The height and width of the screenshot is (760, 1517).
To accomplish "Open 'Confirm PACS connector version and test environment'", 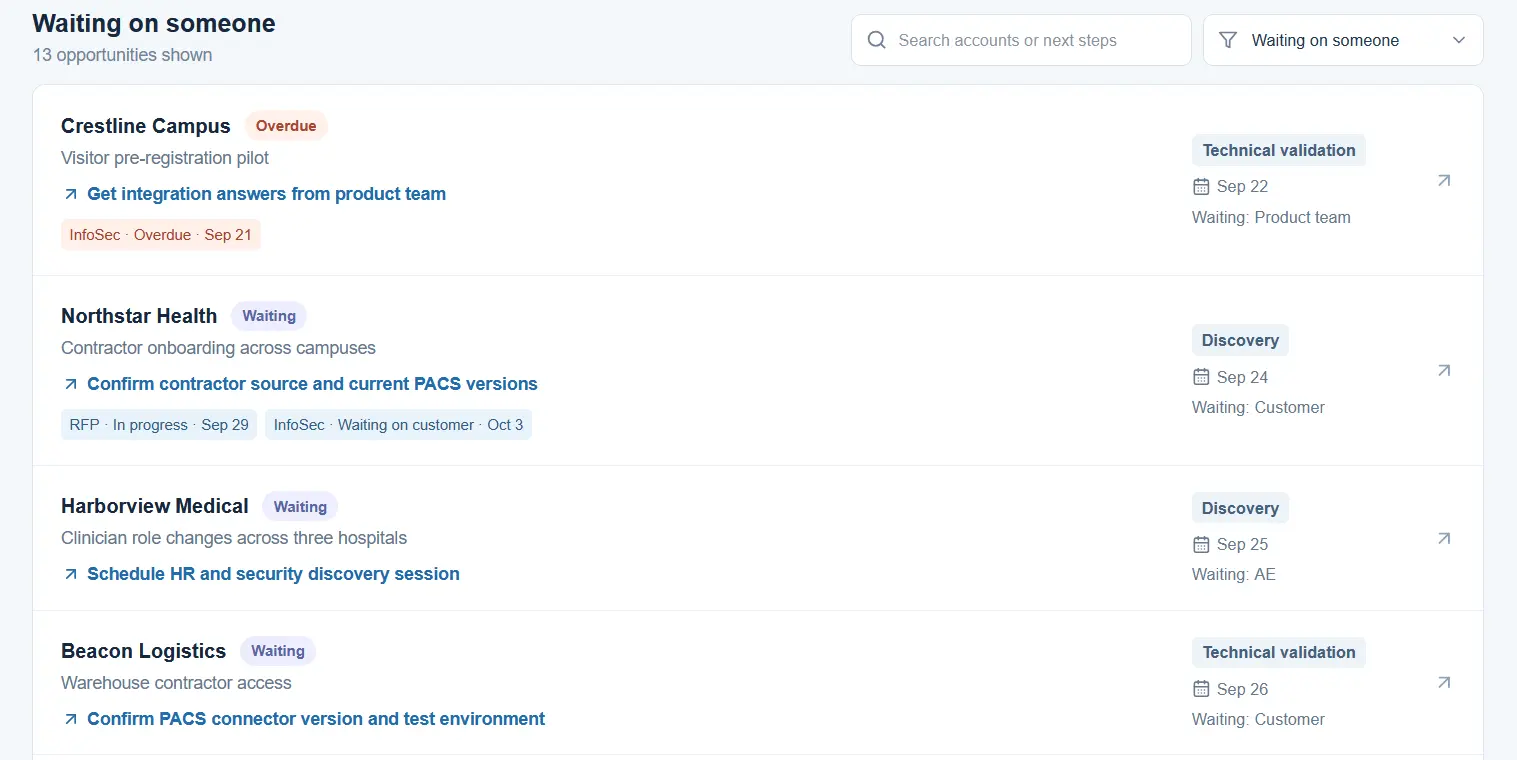I will (316, 719).
